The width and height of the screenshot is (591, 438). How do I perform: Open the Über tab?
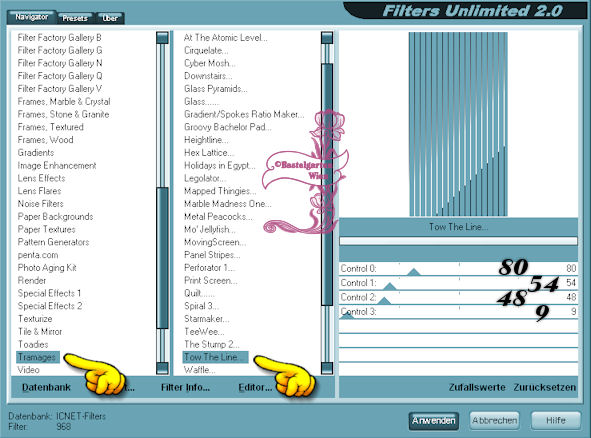110,18
